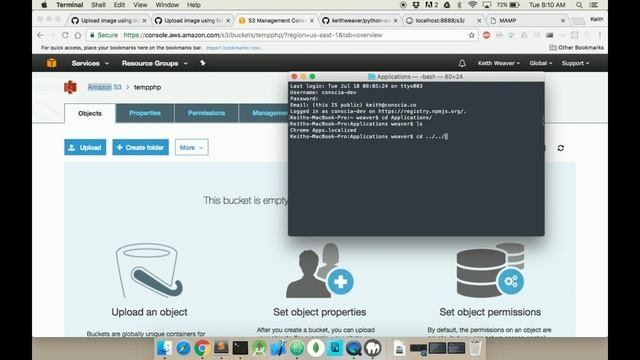Follow the Amazon S3 breadcrumb link

coord(104,87)
